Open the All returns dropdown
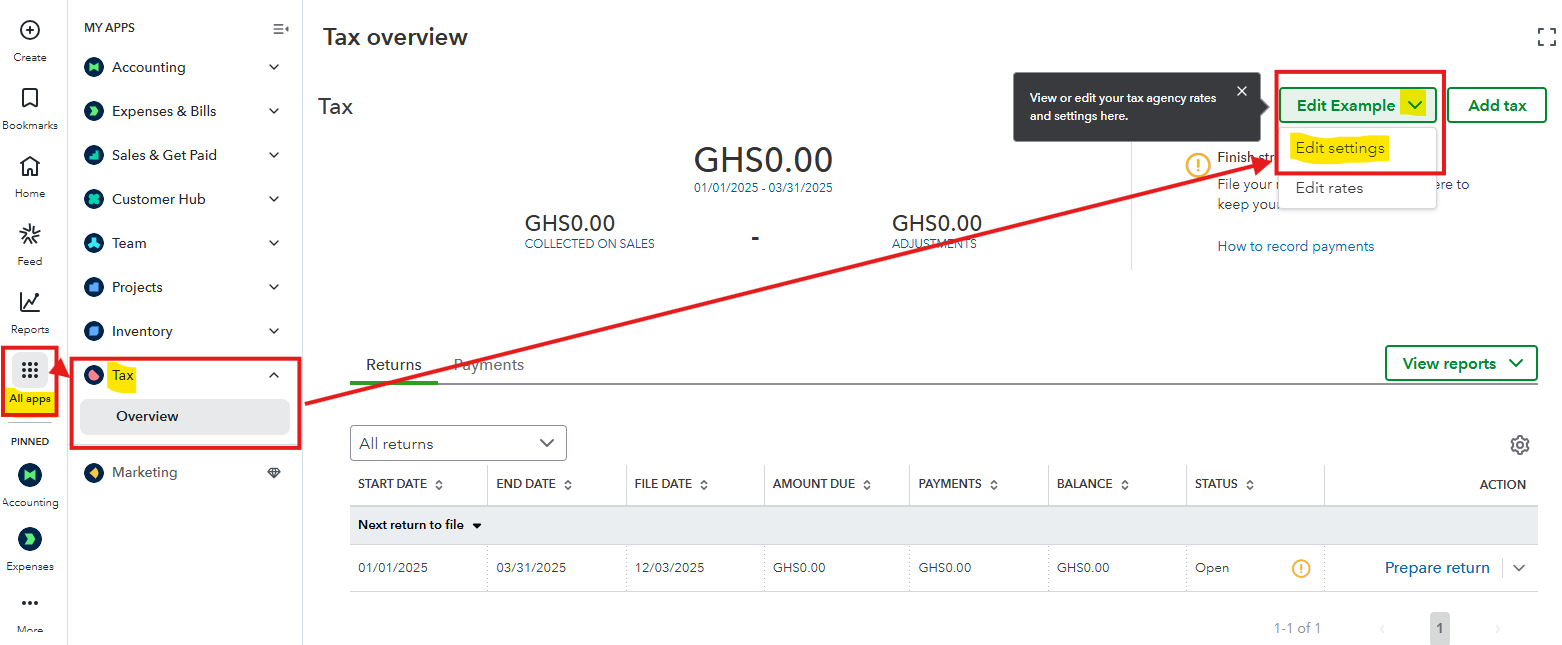The height and width of the screenshot is (645, 1562). tap(458, 443)
